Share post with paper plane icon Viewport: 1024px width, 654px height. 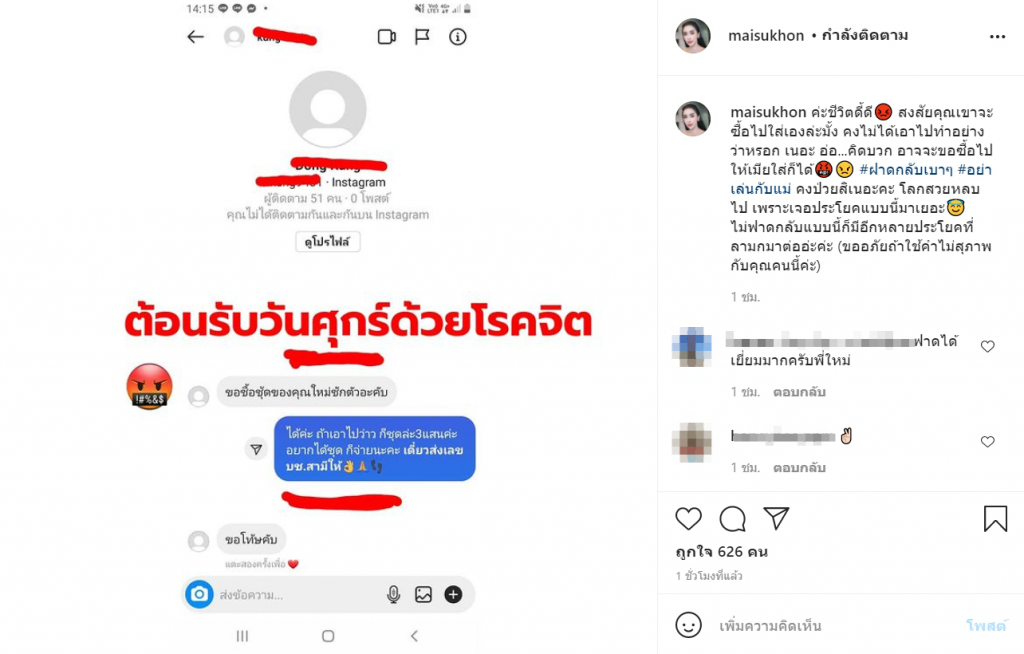click(776, 519)
